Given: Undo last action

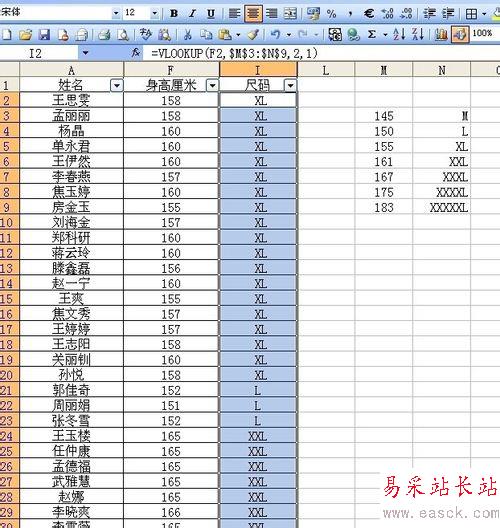Looking at the screenshot, I should [x=276, y=34].
